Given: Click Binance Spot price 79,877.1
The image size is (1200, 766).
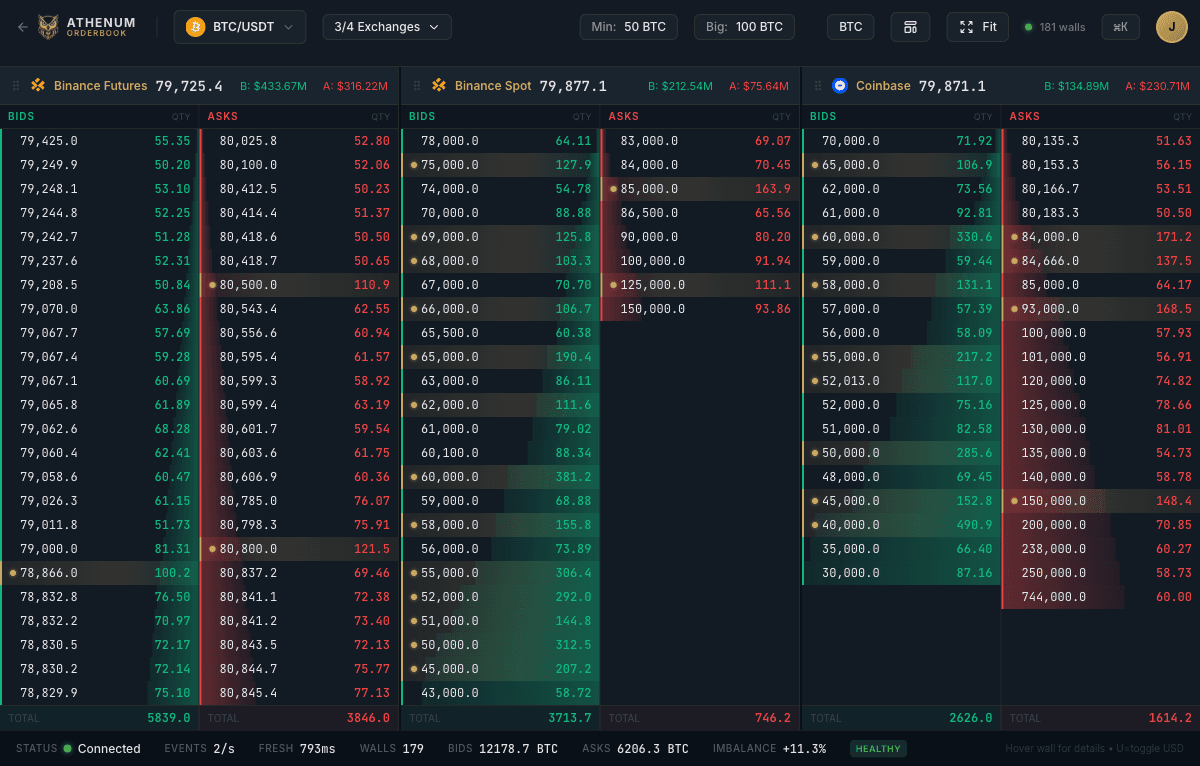Looking at the screenshot, I should tap(573, 86).
